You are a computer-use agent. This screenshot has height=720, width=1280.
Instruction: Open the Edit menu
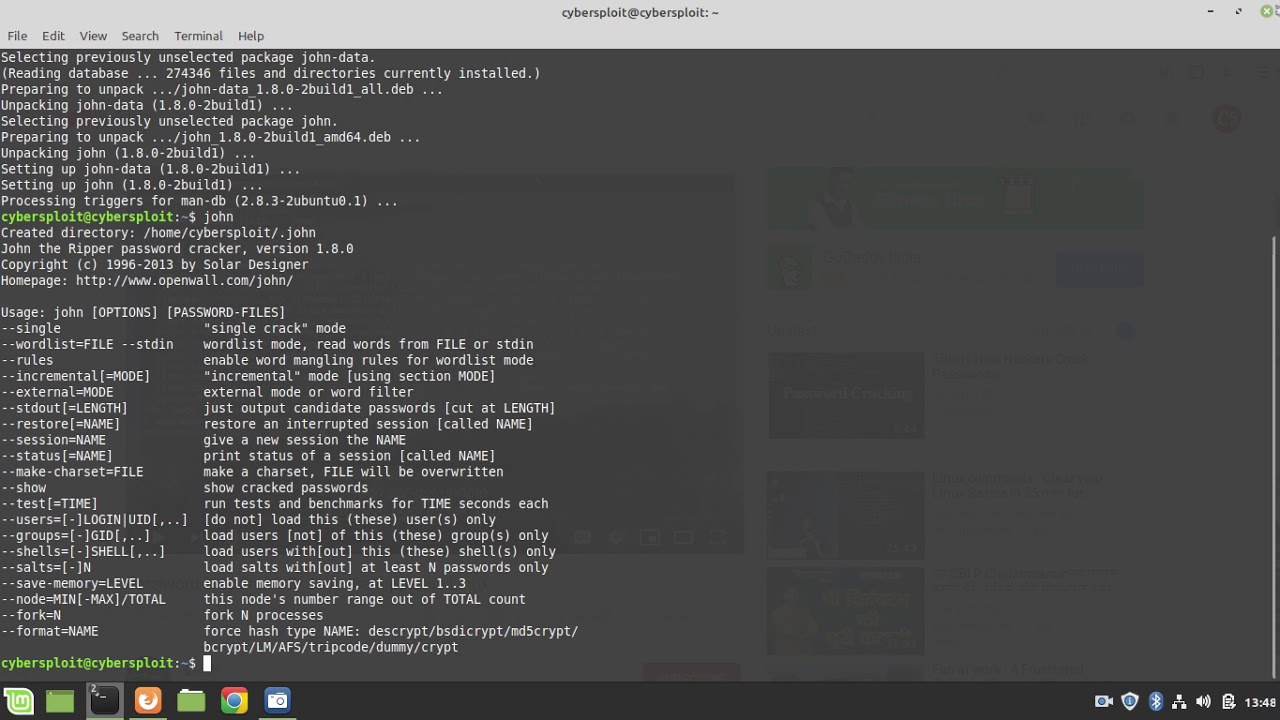click(53, 36)
